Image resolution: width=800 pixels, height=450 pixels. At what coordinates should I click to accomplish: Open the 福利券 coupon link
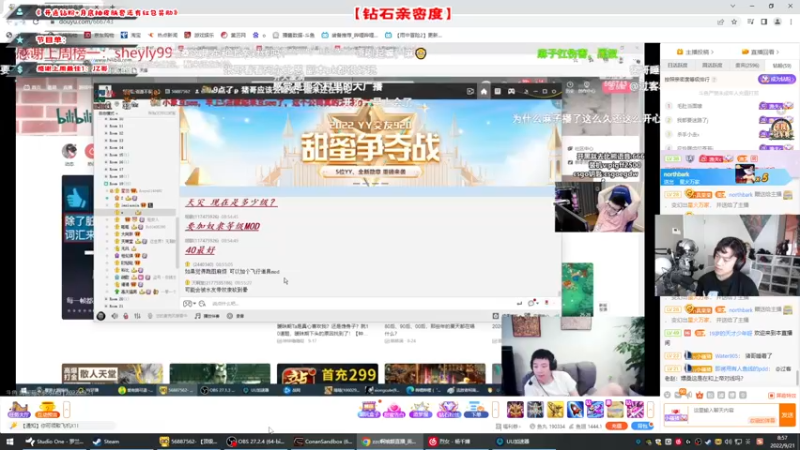[x=508, y=426]
